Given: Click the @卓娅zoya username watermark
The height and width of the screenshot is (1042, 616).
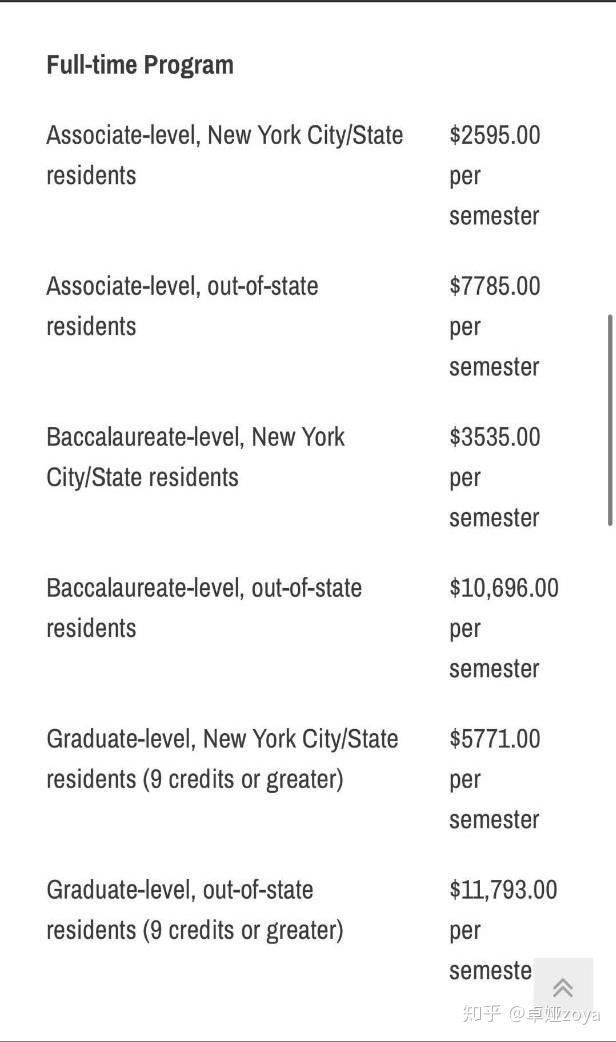Looking at the screenshot, I should (x=554, y=1014).
